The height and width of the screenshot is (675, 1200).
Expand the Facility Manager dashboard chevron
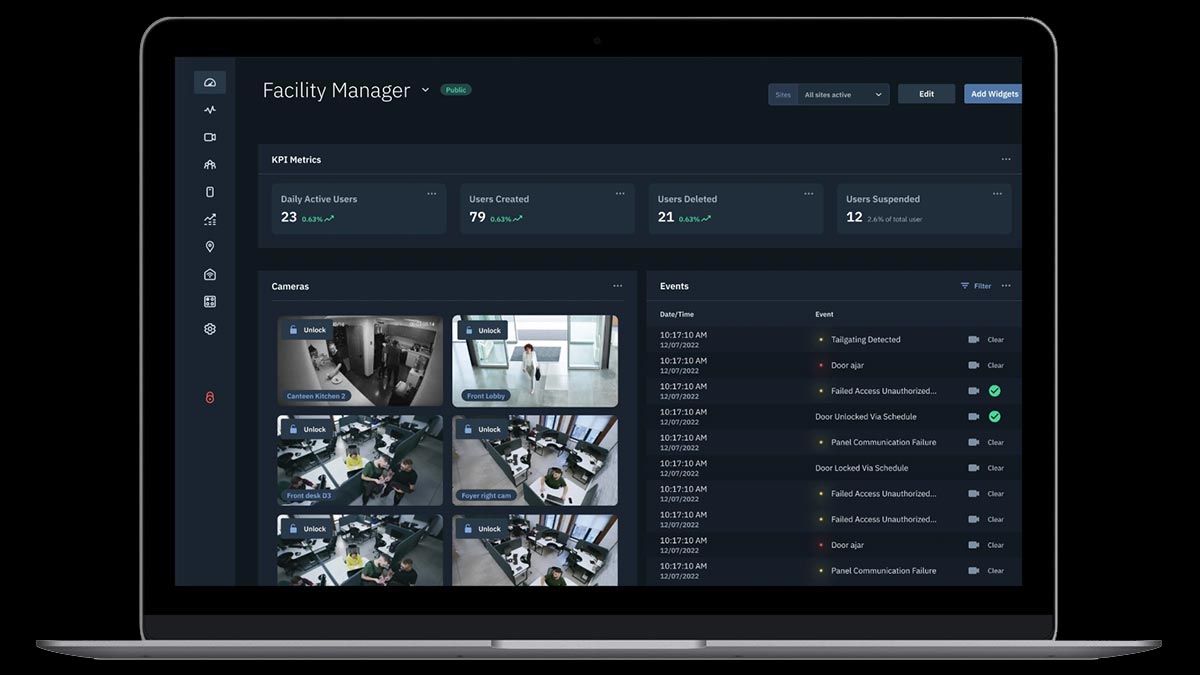pos(425,90)
